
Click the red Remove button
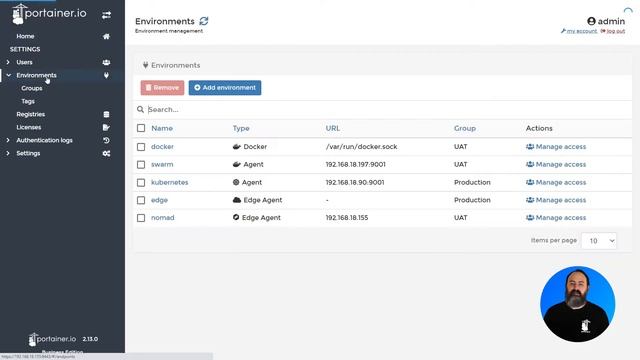162,88
